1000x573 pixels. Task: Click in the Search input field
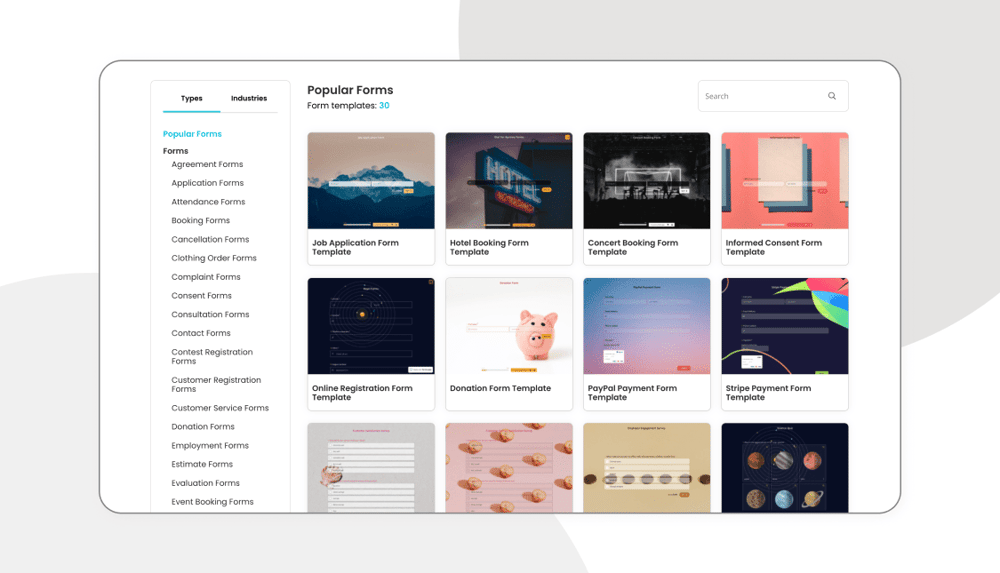760,97
